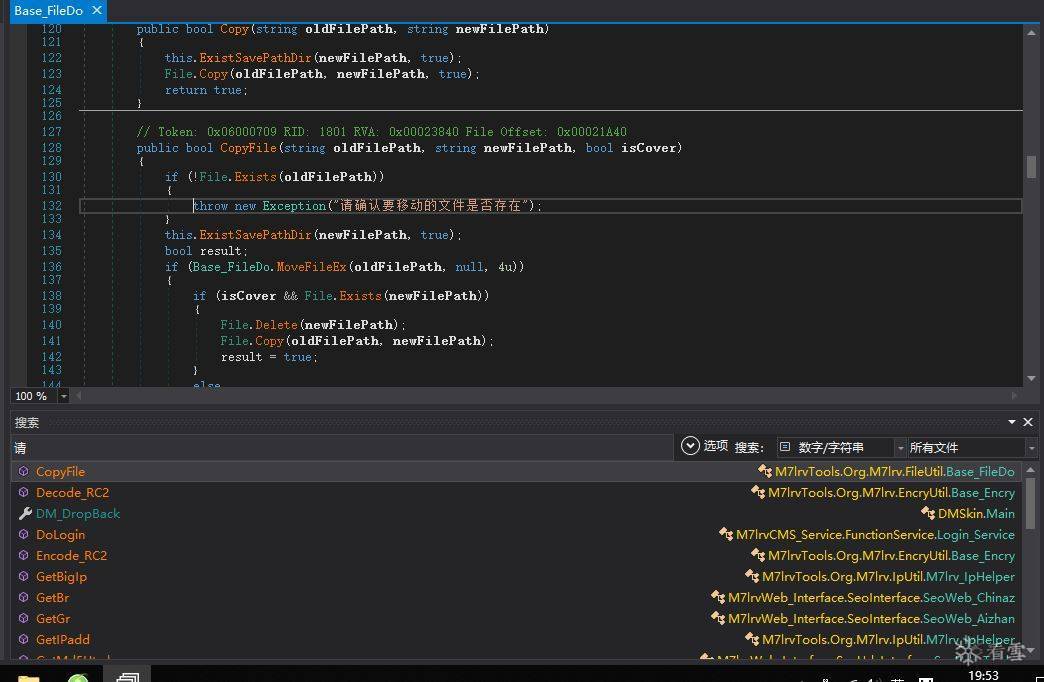Click the wrench property icon beside DM_DropBack
The image size is (1044, 682).
click(25, 513)
